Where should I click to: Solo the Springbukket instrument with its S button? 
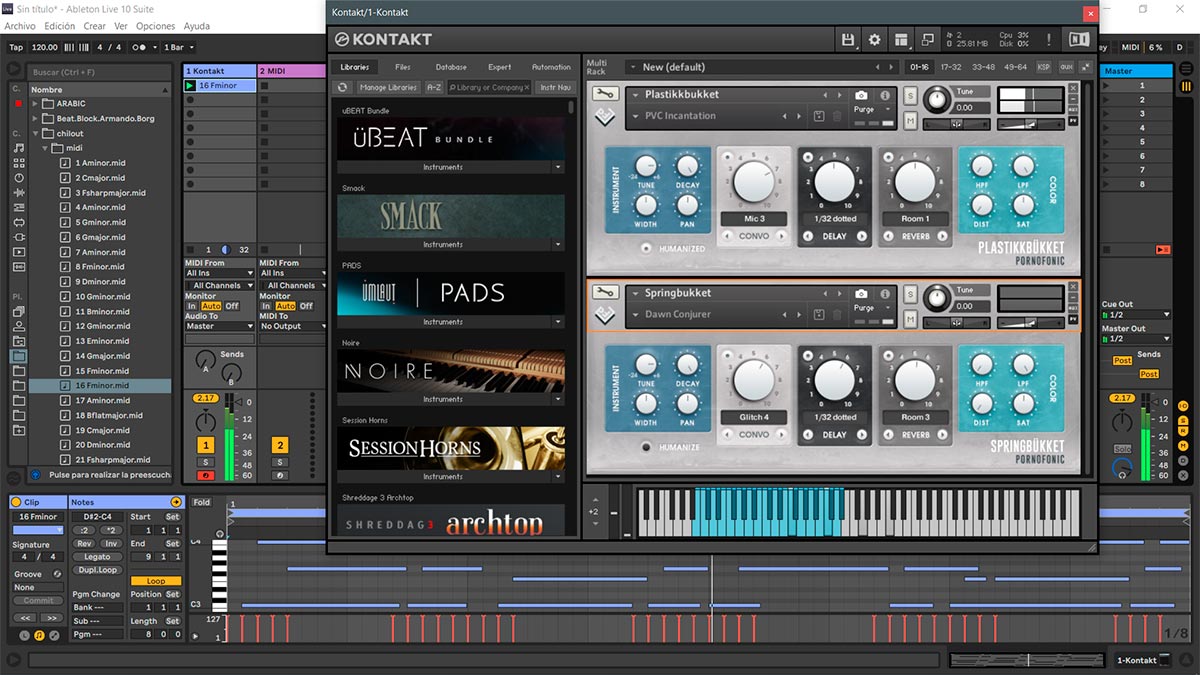[x=911, y=294]
